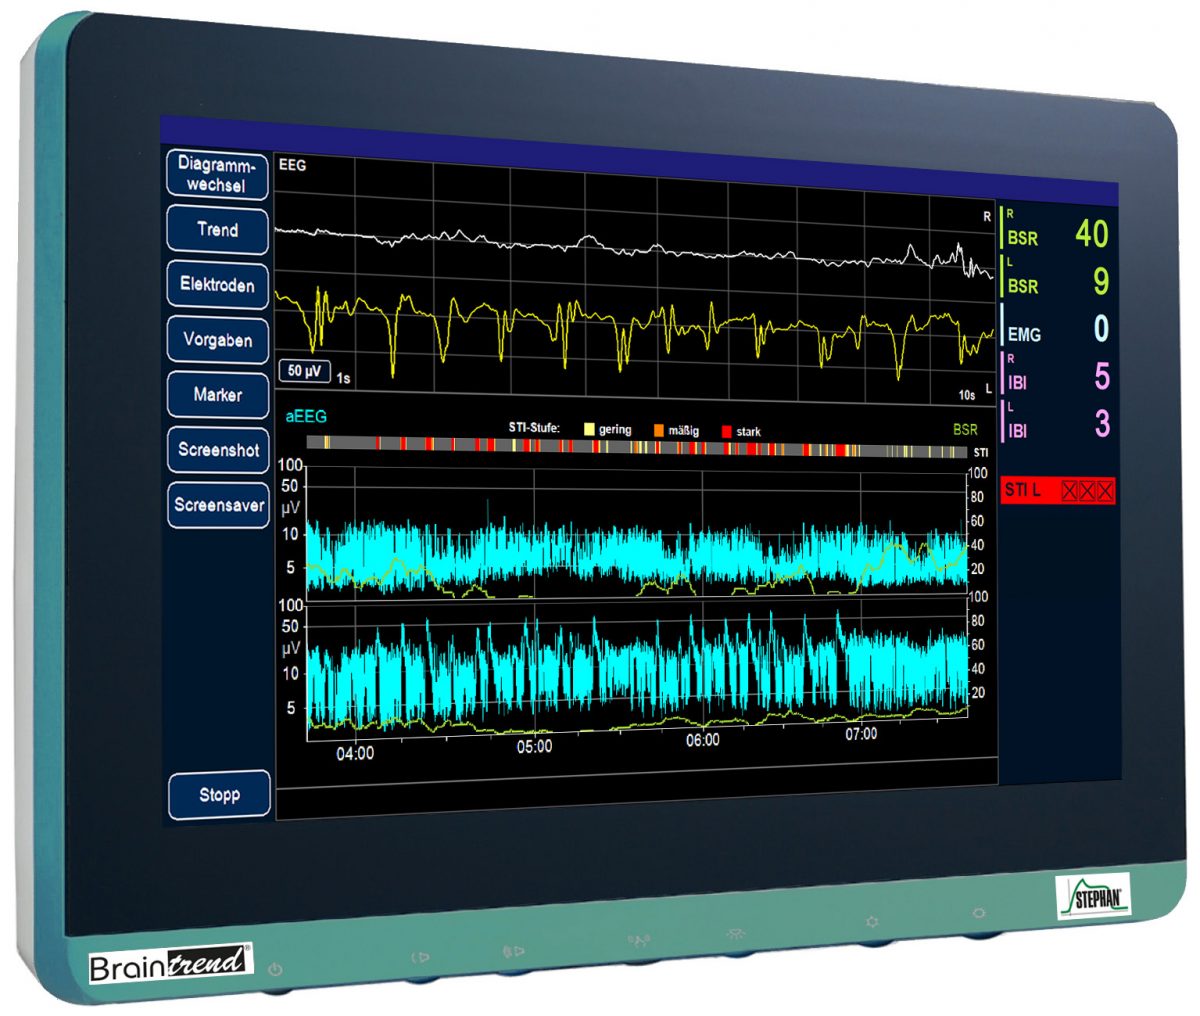Click the Stephan logo
Viewport: 1200px width, 1016px height.
click(x=1095, y=898)
